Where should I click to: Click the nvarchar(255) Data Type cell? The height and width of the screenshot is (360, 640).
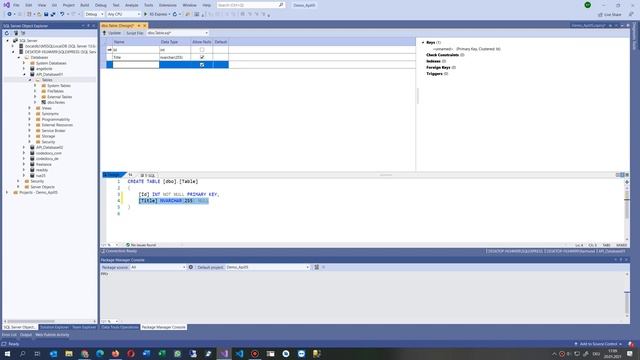(x=175, y=57)
